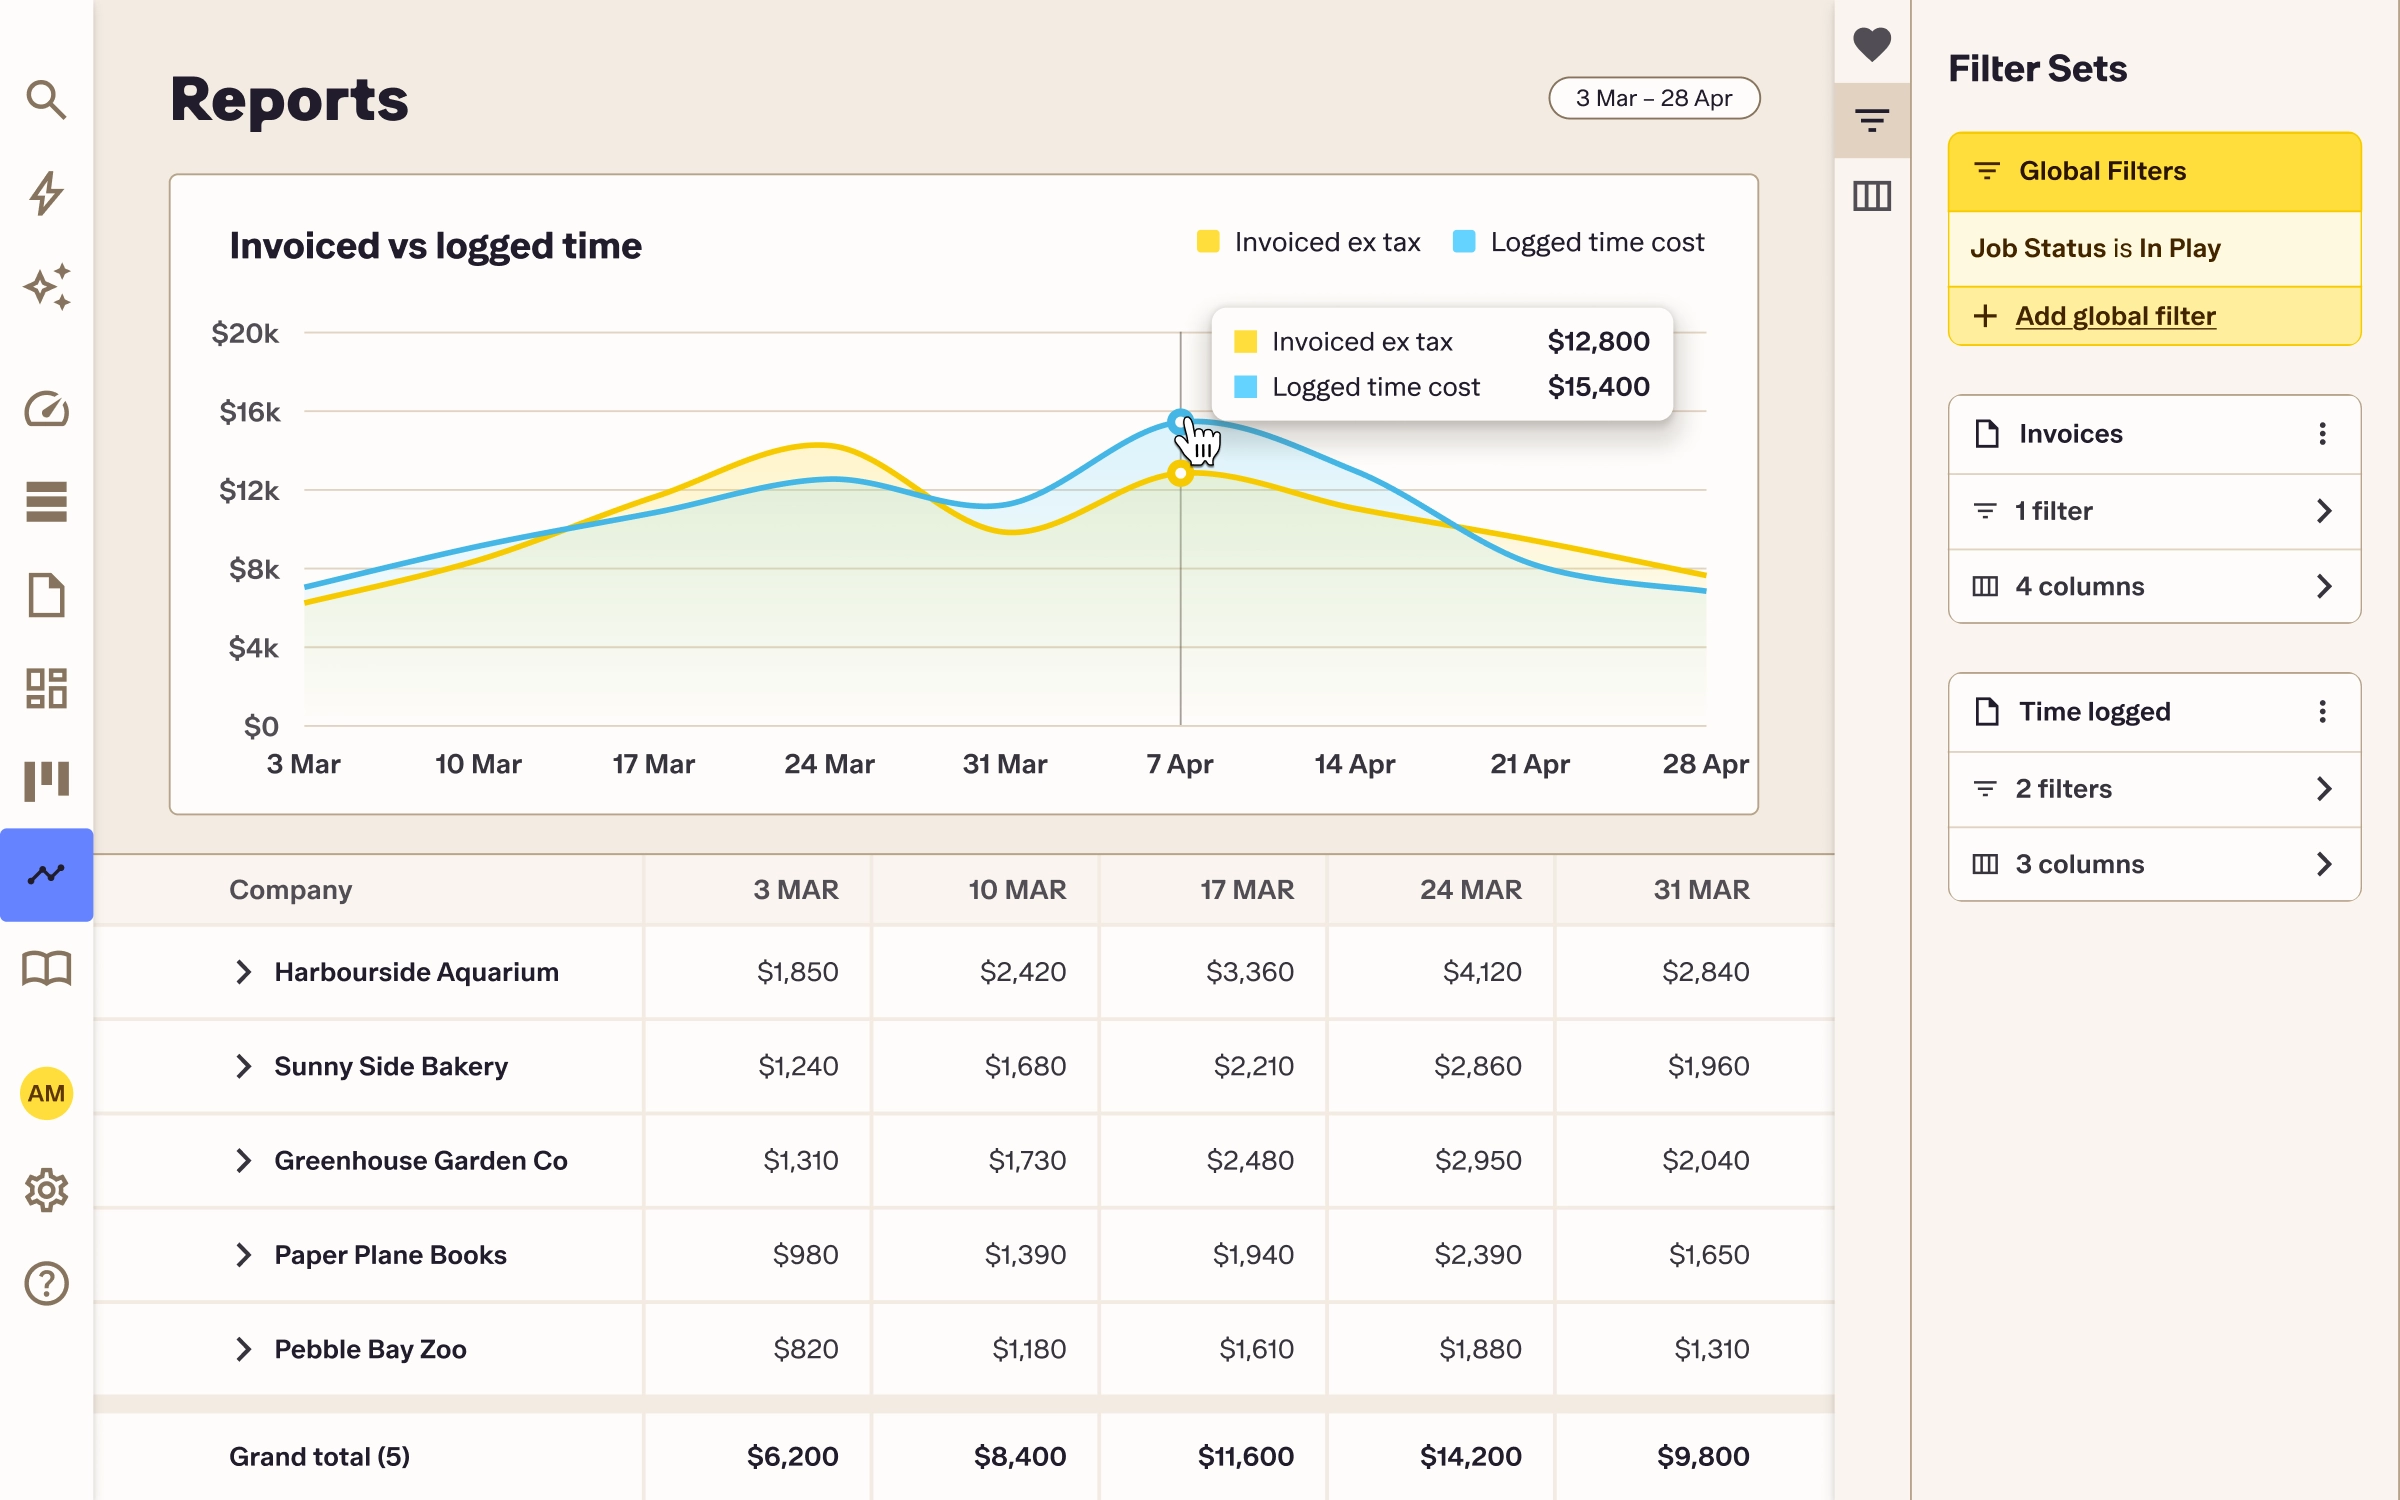Viewport: 2400px width, 1500px height.
Task: Expand the Greenhouse Garden Co row
Action: tap(243, 1160)
